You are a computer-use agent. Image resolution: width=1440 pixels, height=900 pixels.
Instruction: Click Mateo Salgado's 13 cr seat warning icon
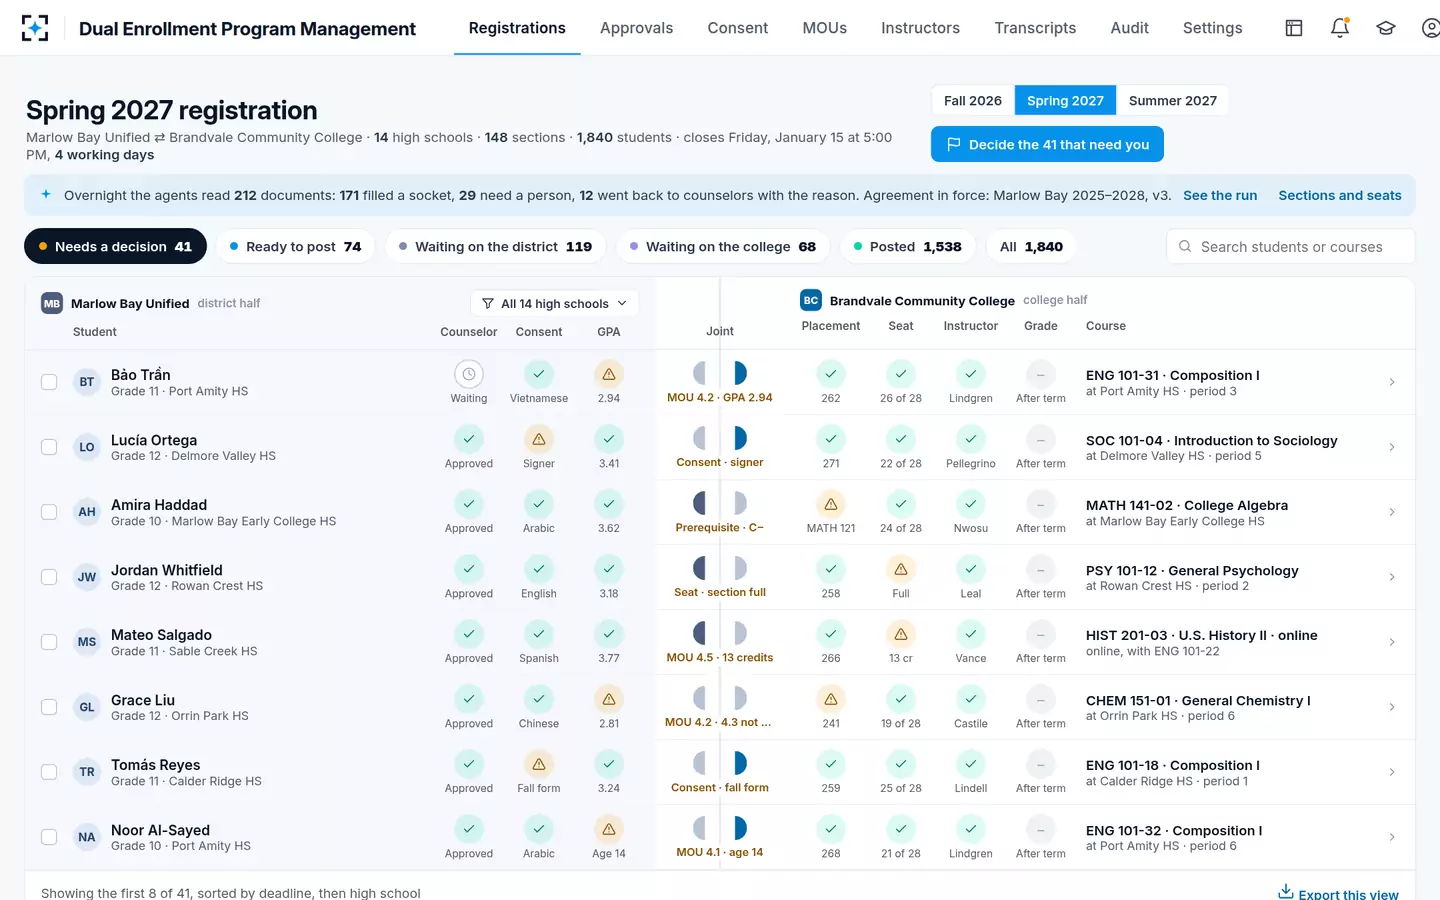pyautogui.click(x=901, y=634)
